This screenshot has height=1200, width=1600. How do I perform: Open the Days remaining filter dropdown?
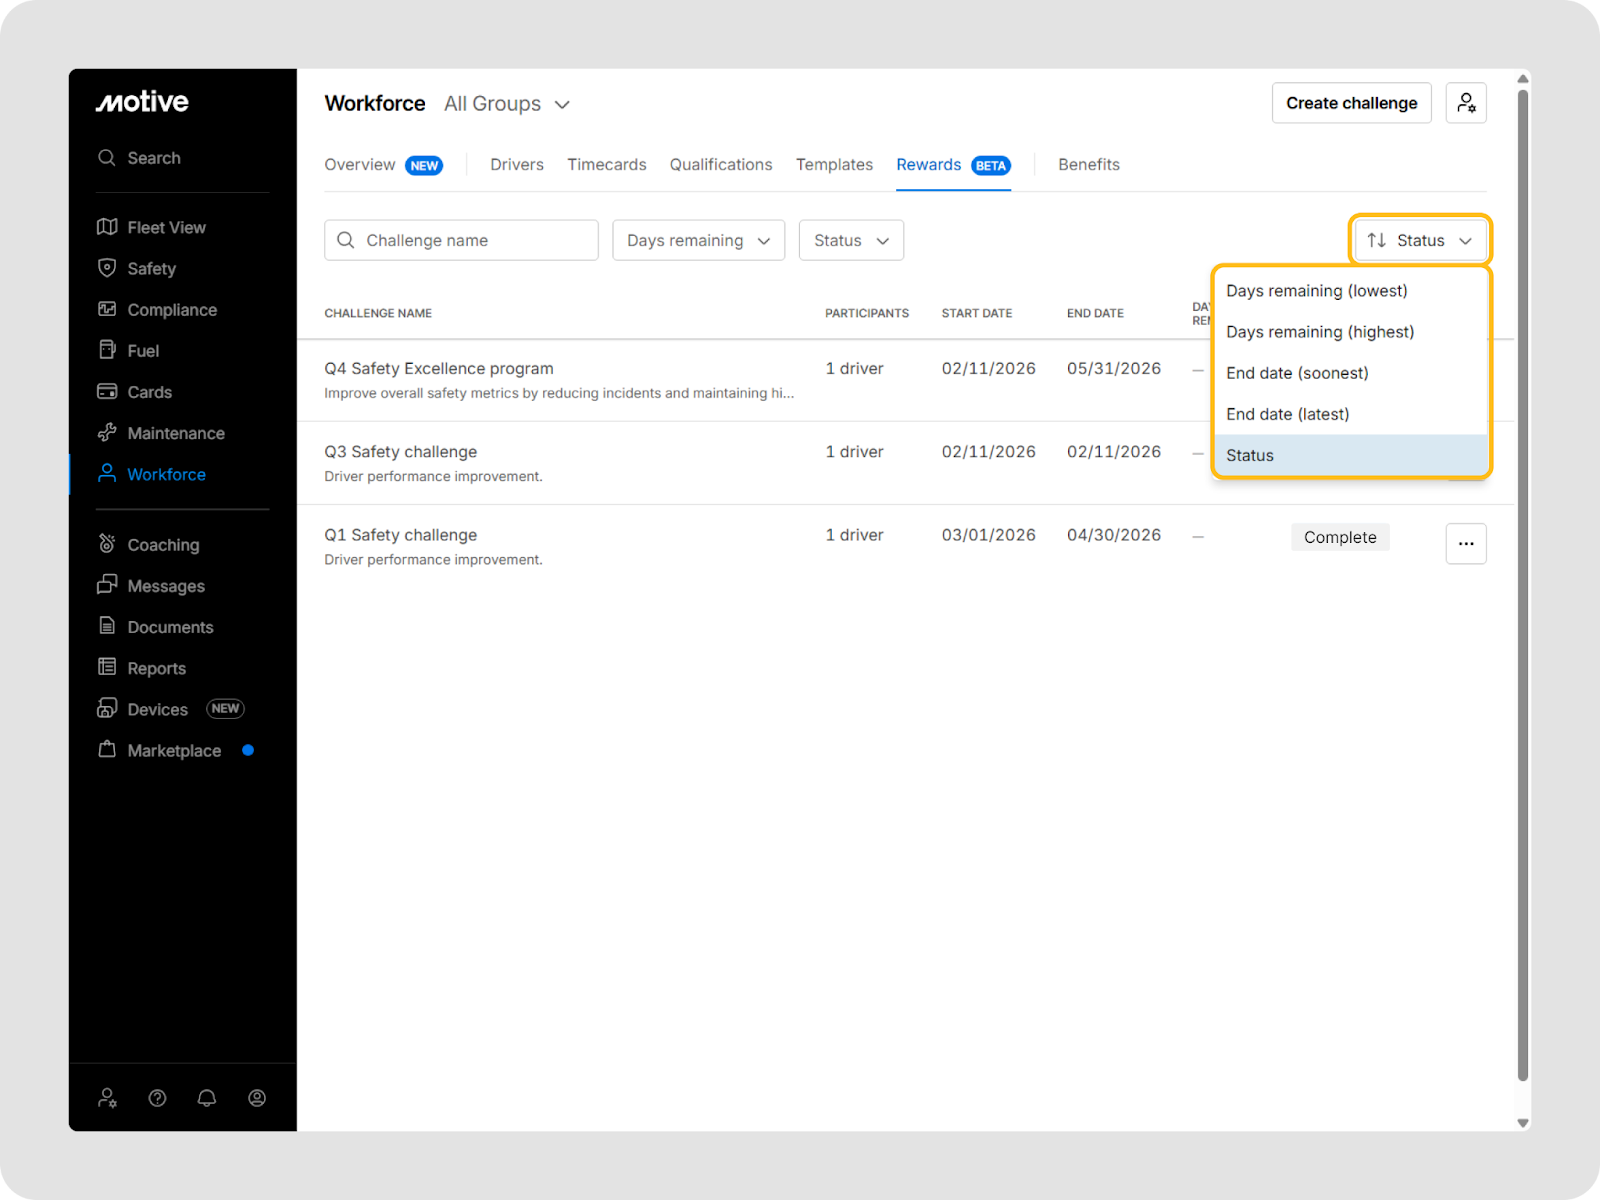[x=698, y=241]
